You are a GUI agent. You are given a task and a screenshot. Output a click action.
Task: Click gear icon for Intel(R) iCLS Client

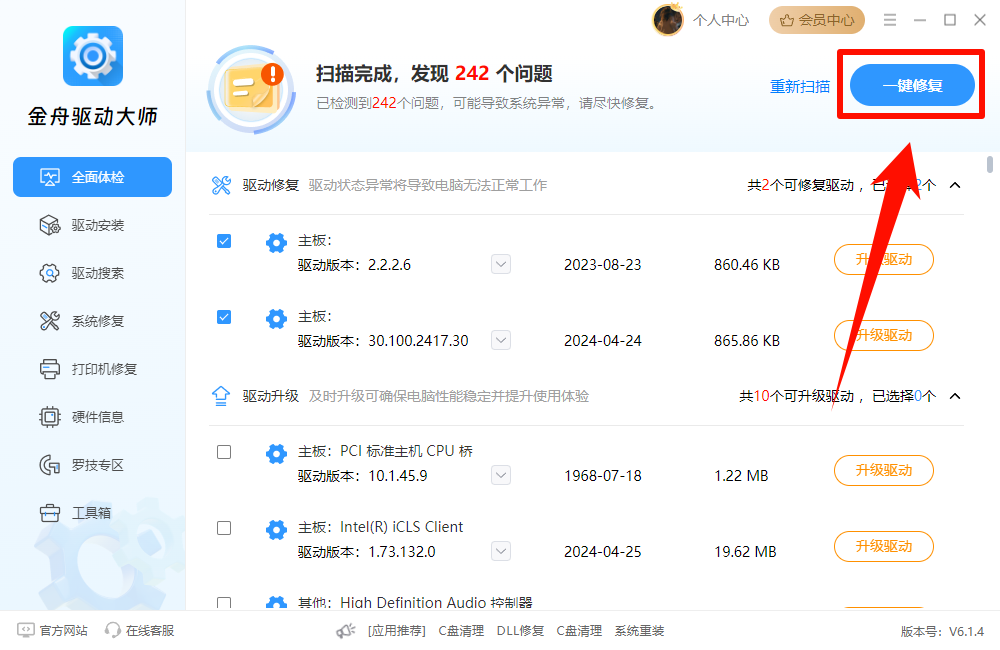(x=276, y=529)
